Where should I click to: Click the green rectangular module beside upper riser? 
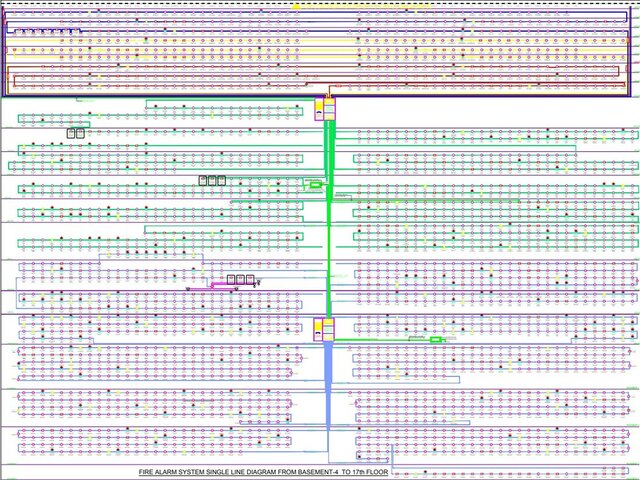tap(316, 185)
